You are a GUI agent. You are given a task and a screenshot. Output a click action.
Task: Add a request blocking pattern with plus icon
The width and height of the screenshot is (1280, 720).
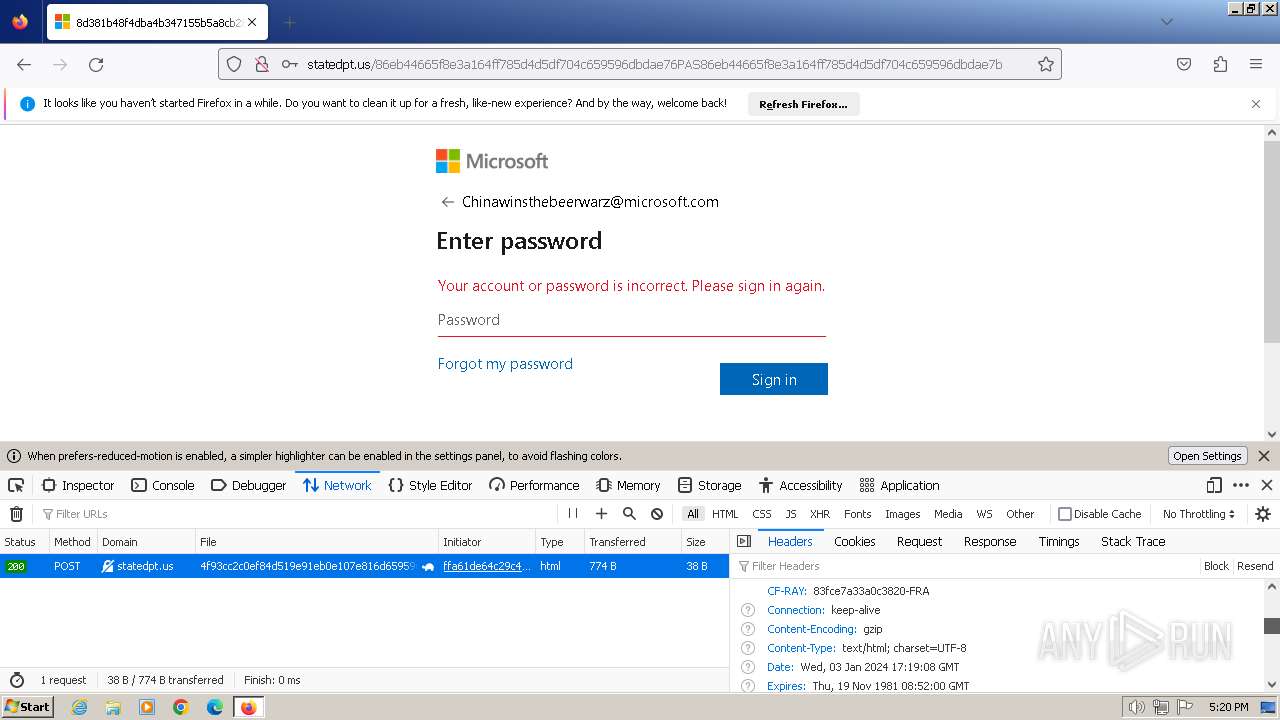[601, 514]
